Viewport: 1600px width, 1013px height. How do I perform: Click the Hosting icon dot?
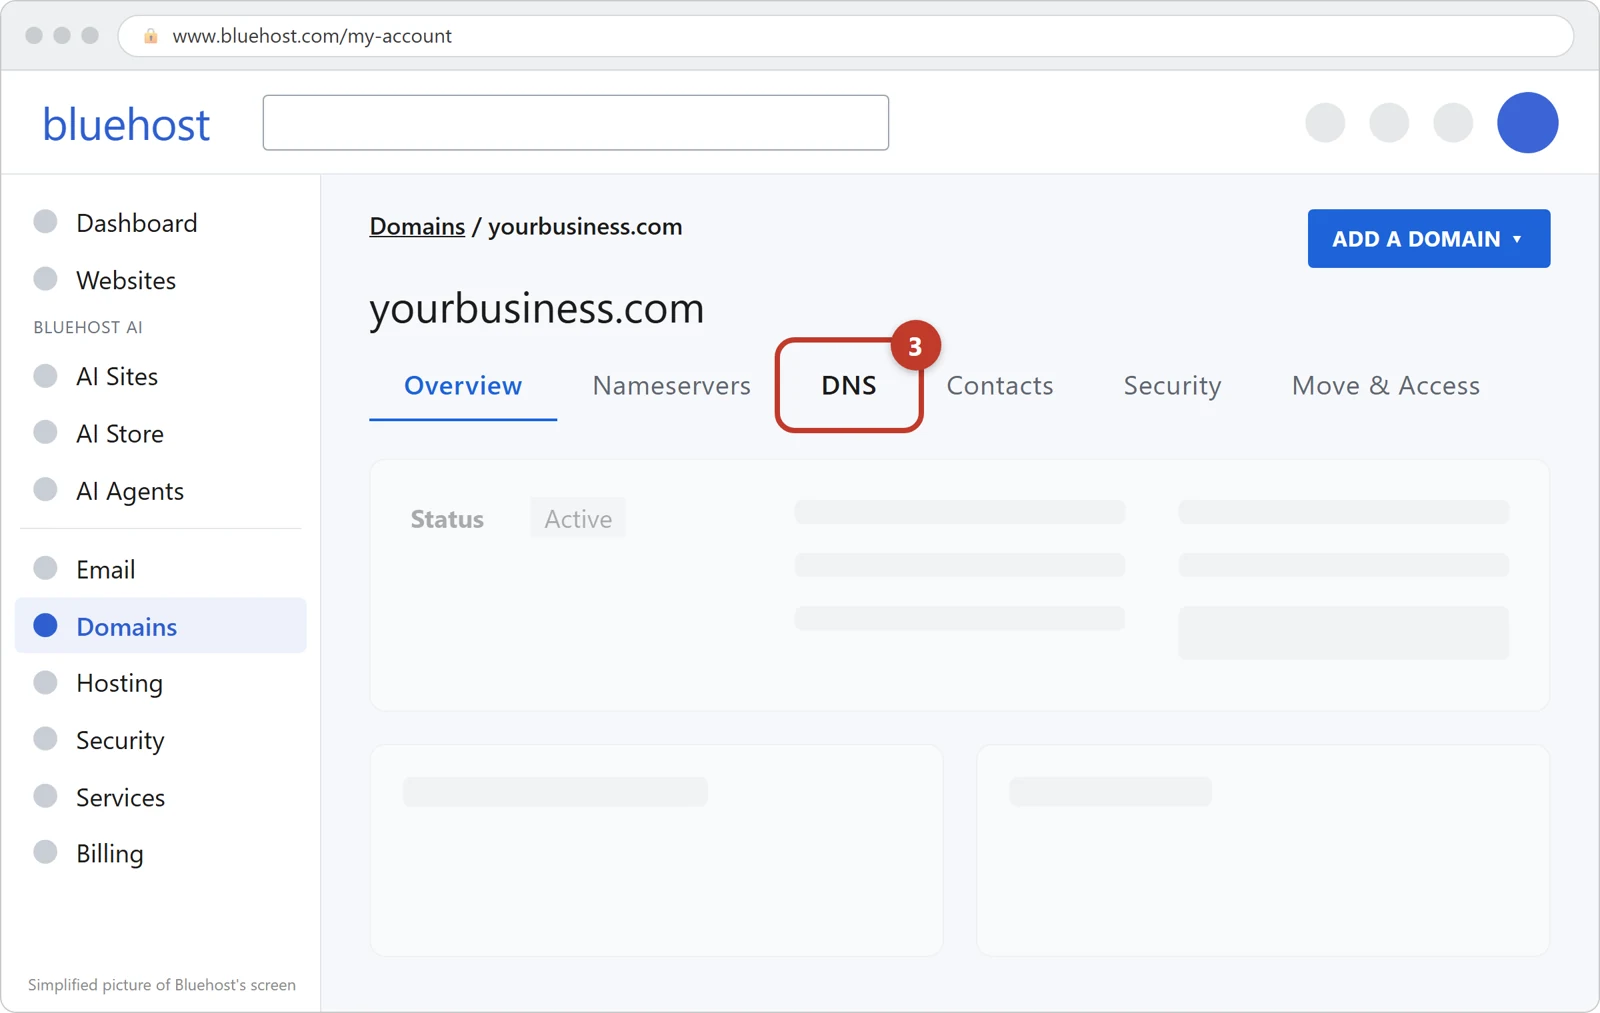click(x=45, y=682)
